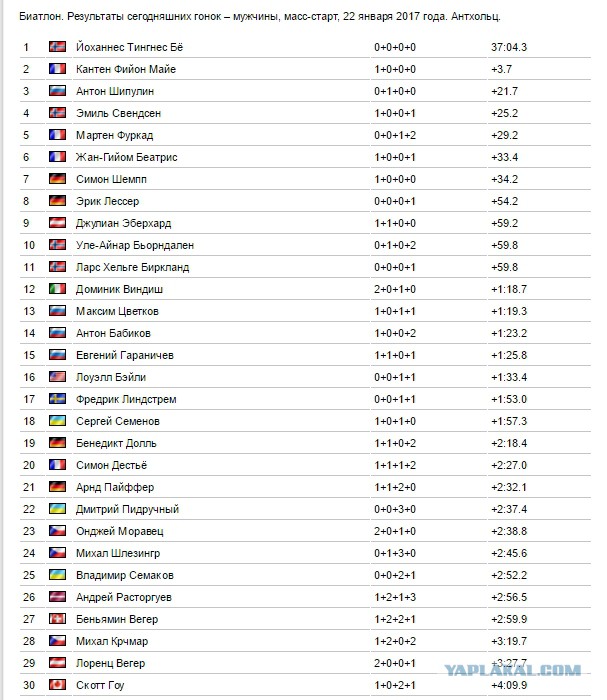Click the headline text about Антхольц mass start

point(260,17)
